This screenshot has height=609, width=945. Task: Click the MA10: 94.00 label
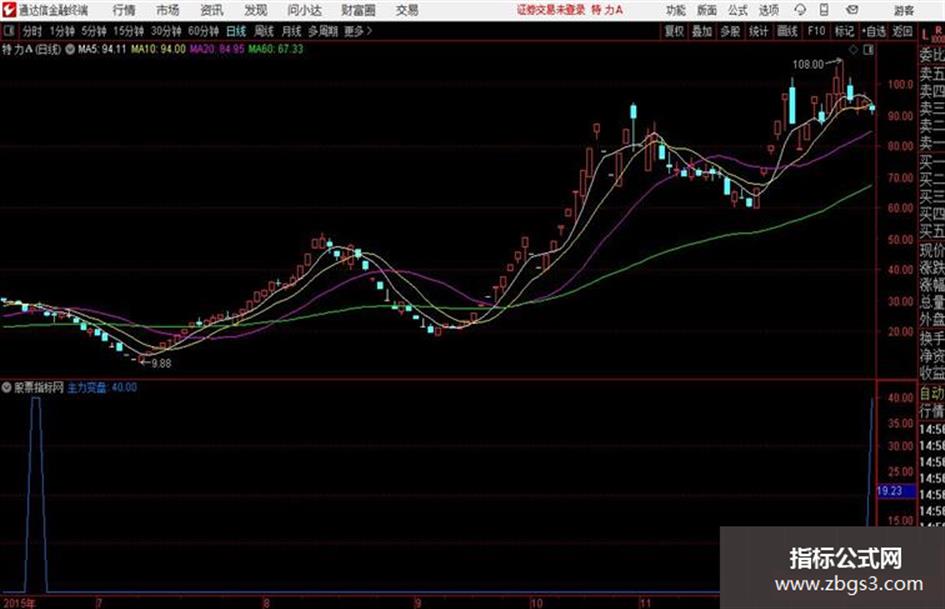tap(159, 49)
